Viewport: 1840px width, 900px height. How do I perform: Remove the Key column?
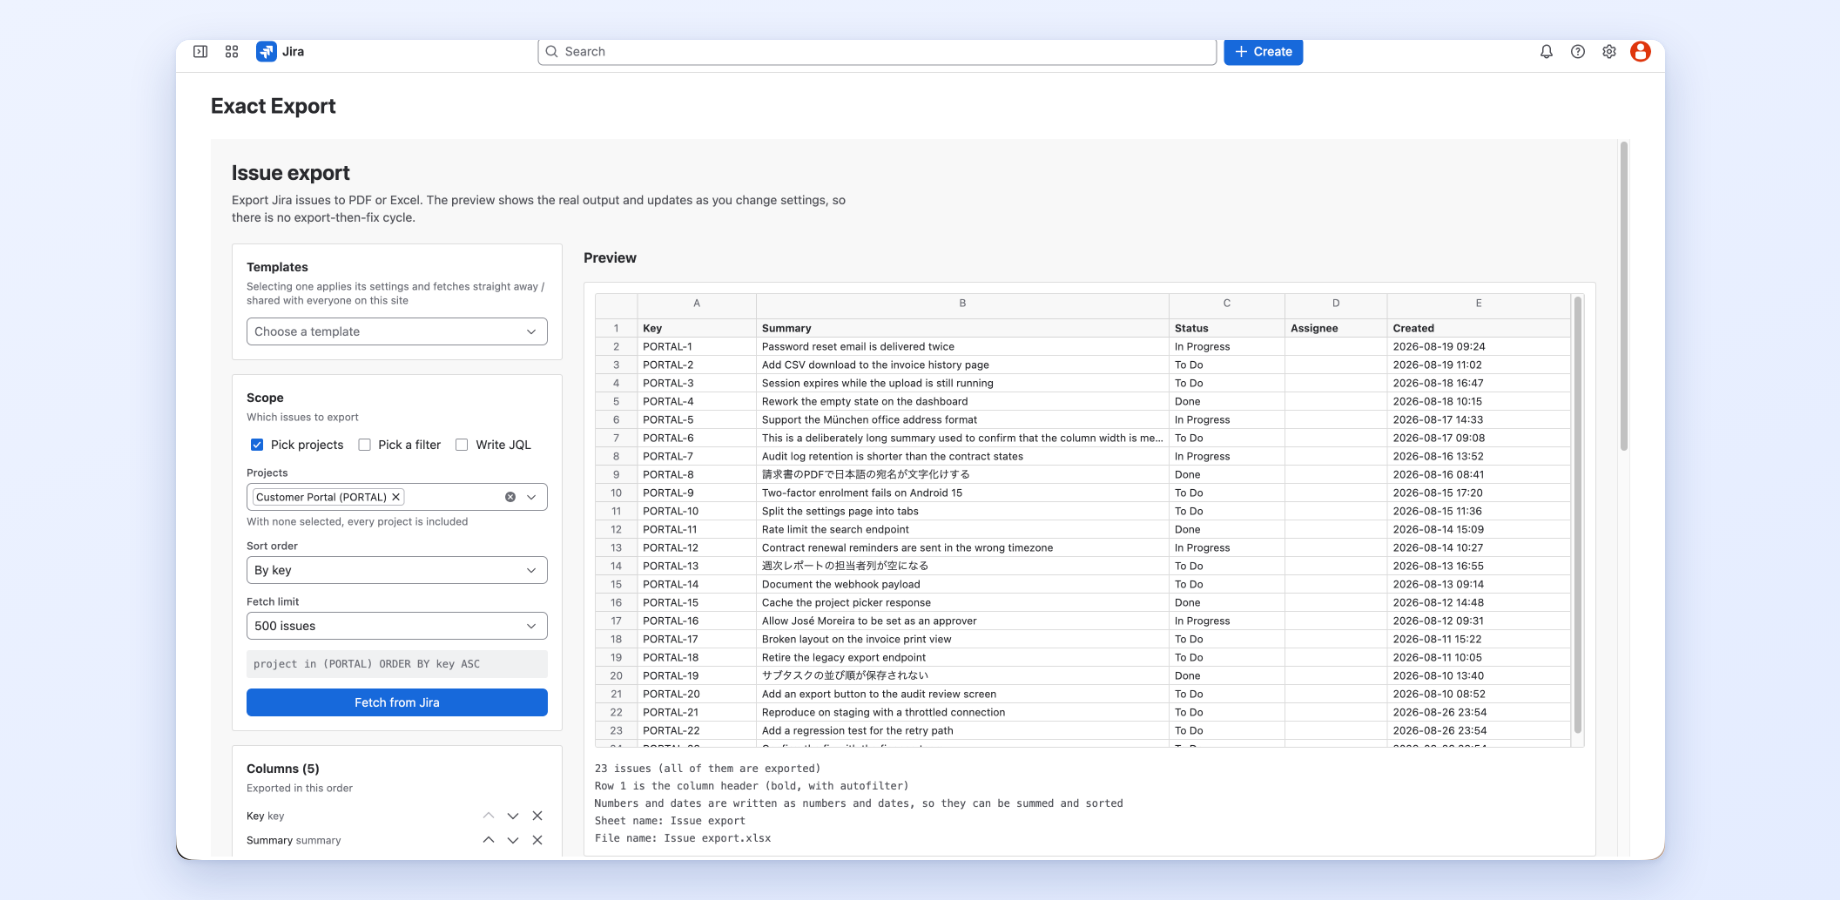(x=537, y=816)
